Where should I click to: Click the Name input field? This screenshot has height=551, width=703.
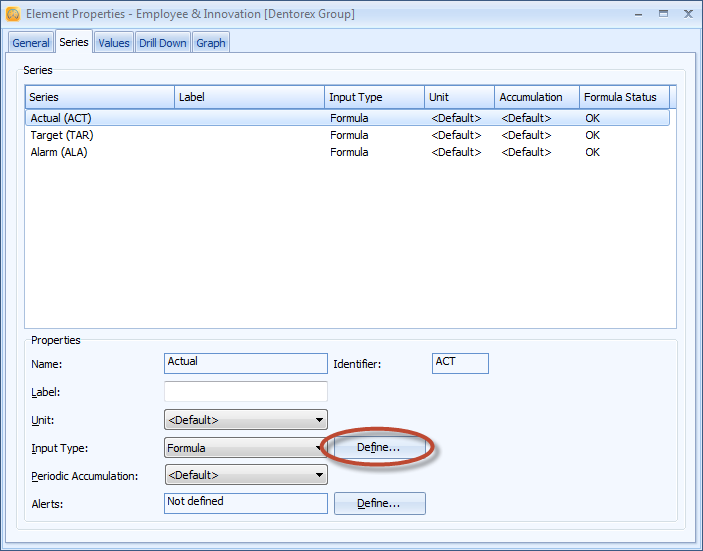pyautogui.click(x=245, y=363)
